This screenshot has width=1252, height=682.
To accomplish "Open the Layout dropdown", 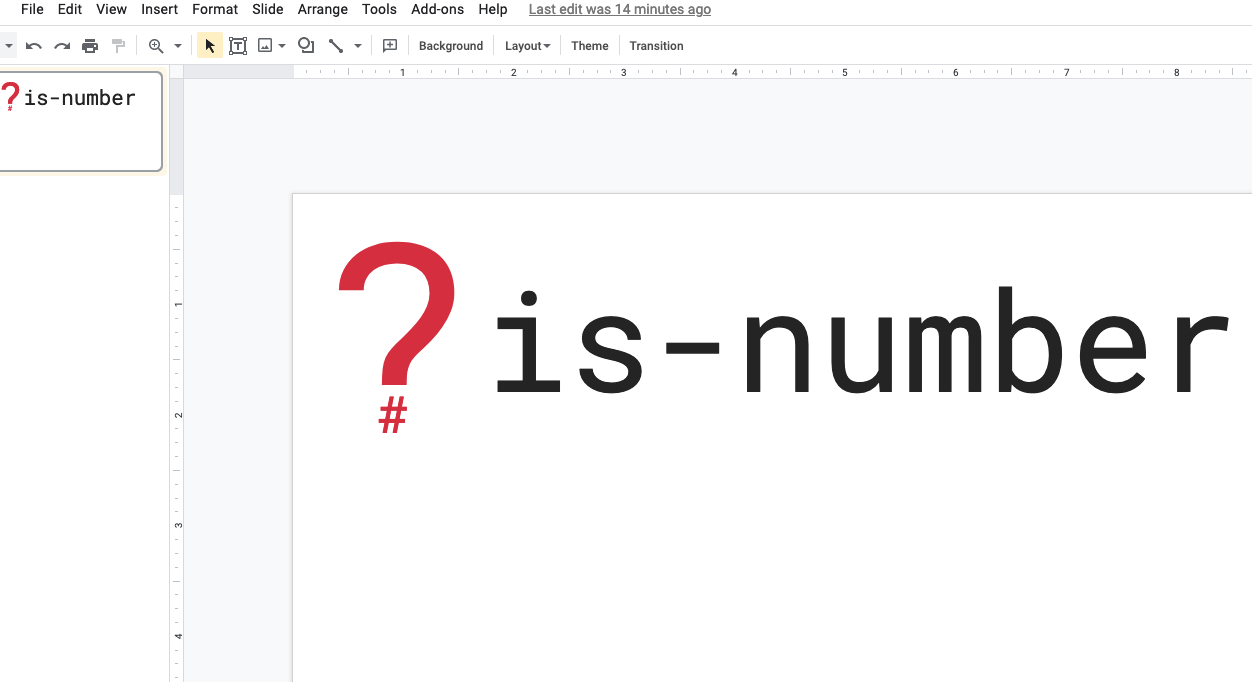I will [526, 46].
